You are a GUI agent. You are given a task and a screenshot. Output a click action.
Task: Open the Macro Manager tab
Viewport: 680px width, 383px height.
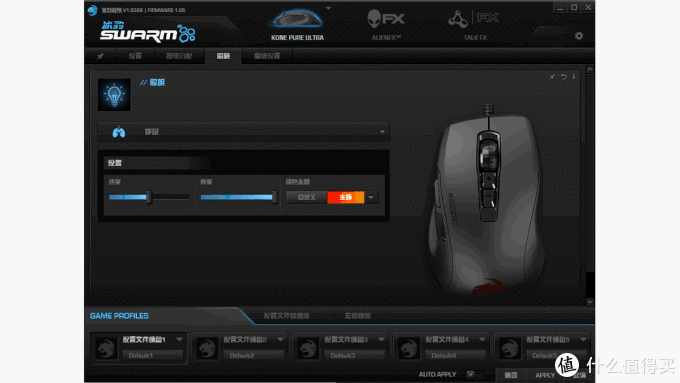[x=358, y=316]
